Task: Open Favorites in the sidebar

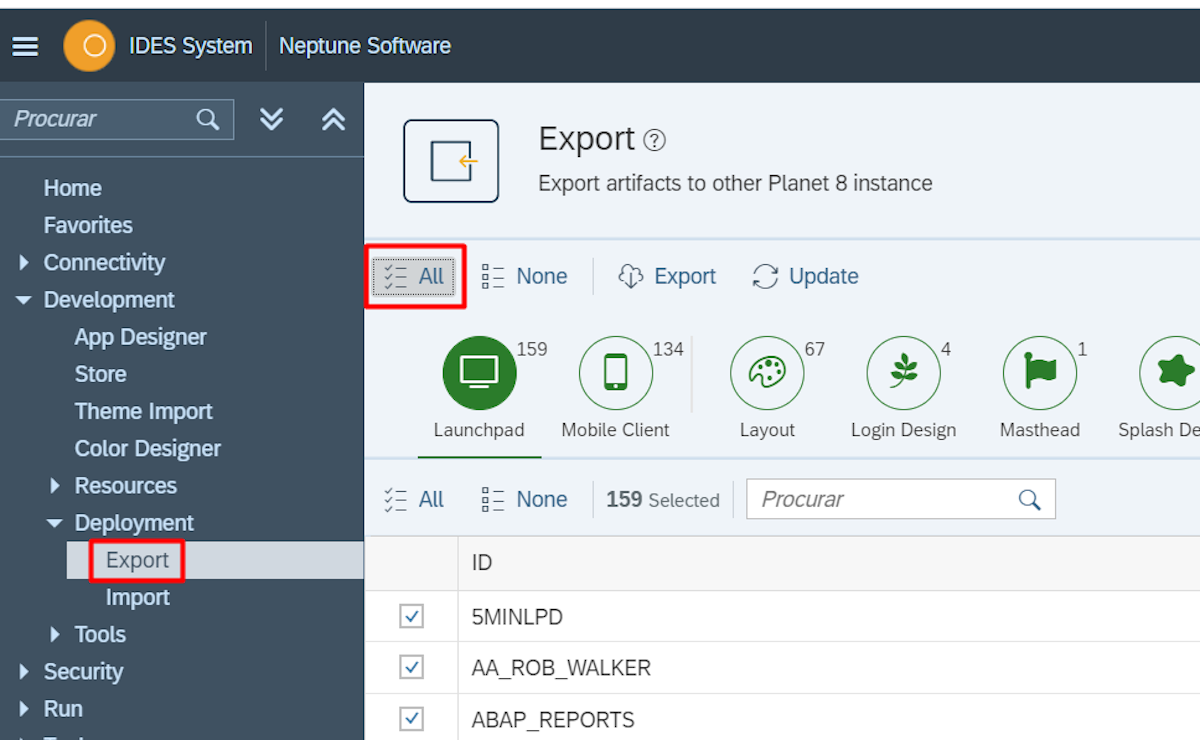Action: 88,225
